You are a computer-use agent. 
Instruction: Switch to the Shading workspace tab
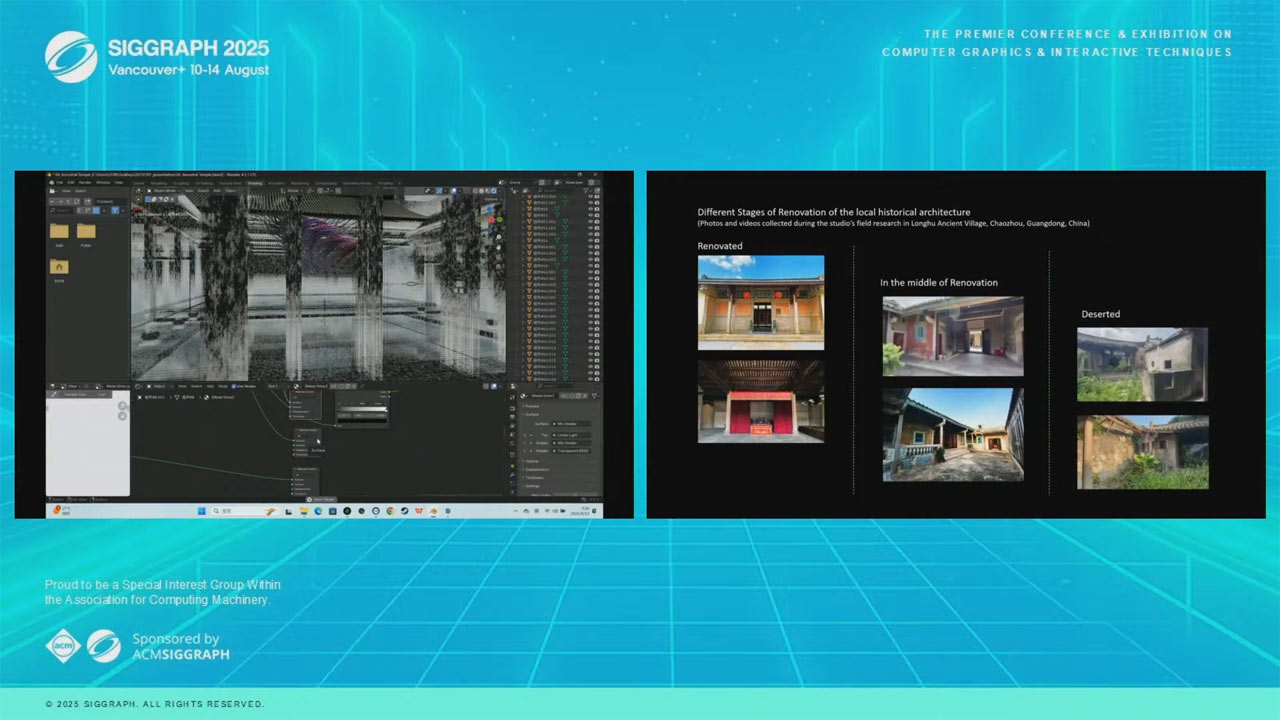tap(255, 183)
